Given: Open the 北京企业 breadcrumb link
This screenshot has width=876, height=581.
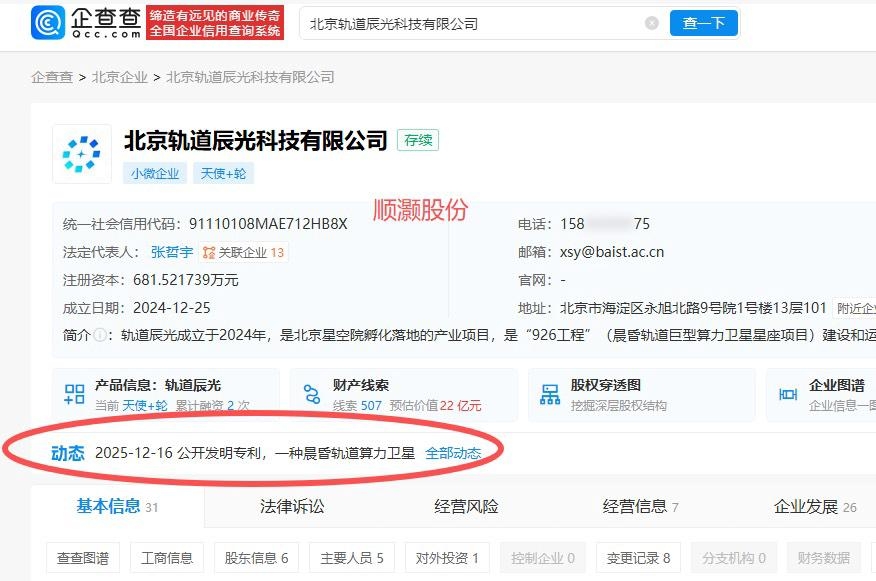Looking at the screenshot, I should 120,77.
